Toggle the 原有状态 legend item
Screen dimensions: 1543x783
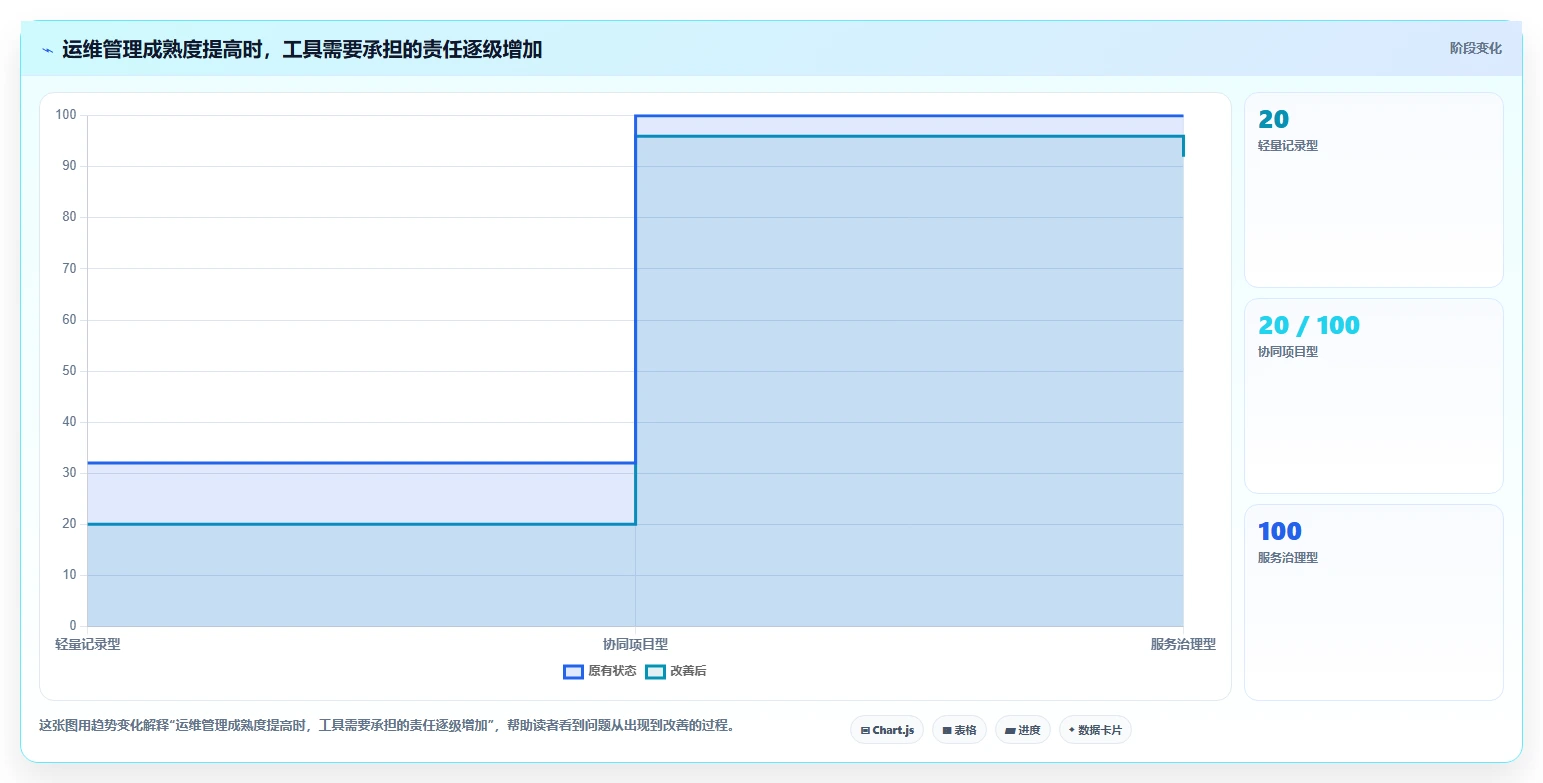[x=600, y=671]
